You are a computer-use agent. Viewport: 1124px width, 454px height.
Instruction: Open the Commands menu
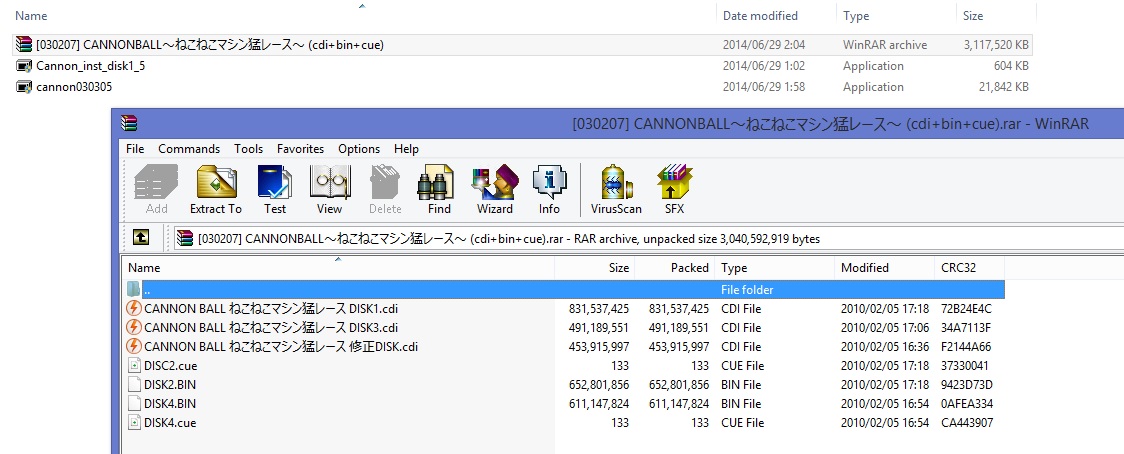(x=189, y=148)
